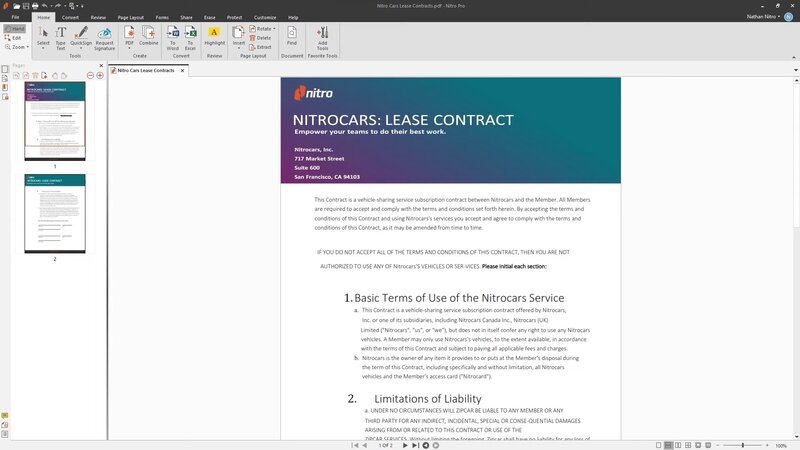
Task: Click the previous view circle icon
Action: tap(426, 445)
